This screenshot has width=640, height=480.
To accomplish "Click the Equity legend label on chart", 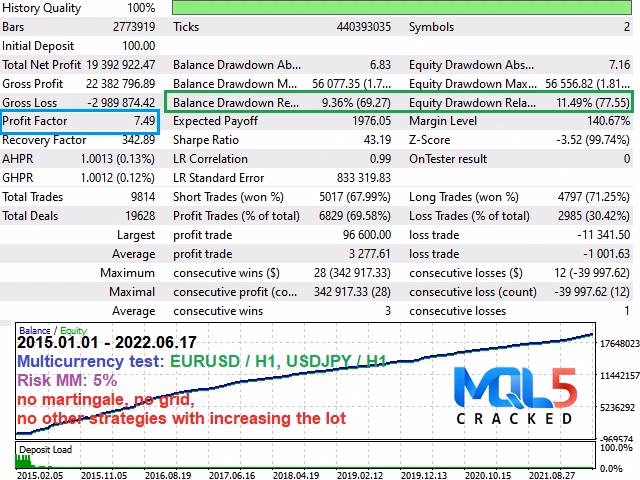I will 72,330.
